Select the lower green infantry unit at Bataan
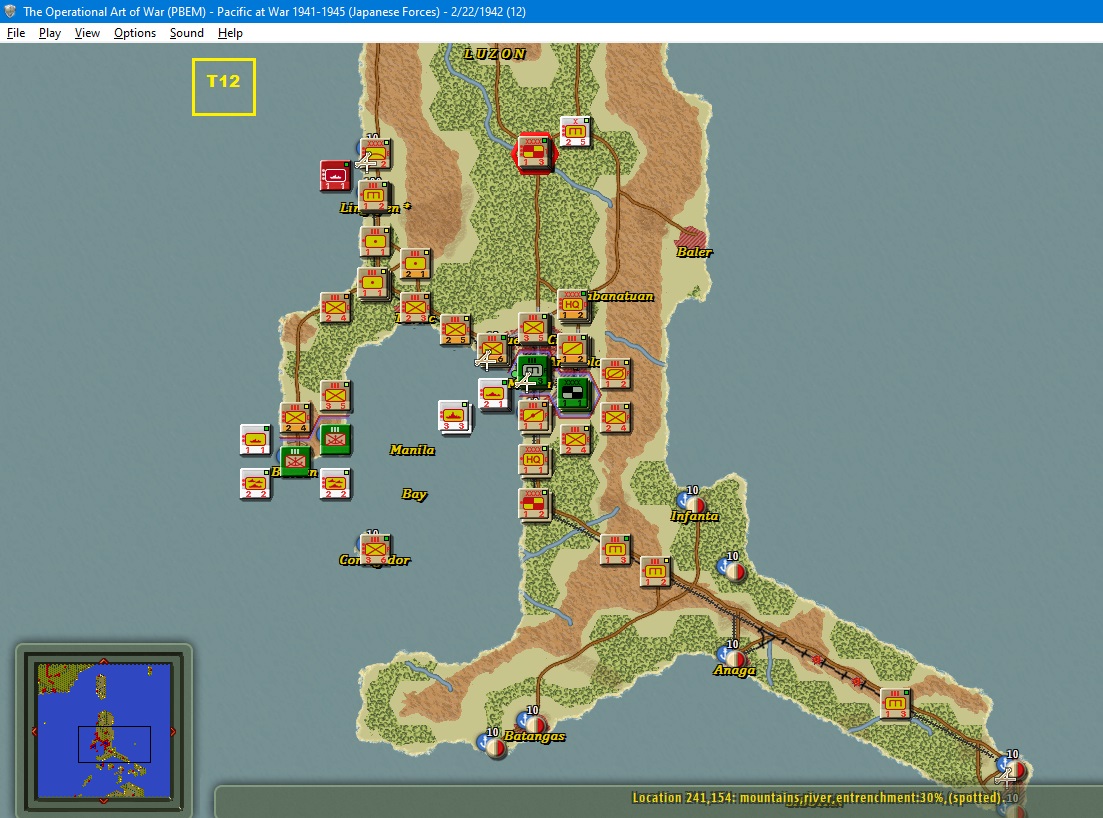Screen dimensions: 1103x818 295,461
